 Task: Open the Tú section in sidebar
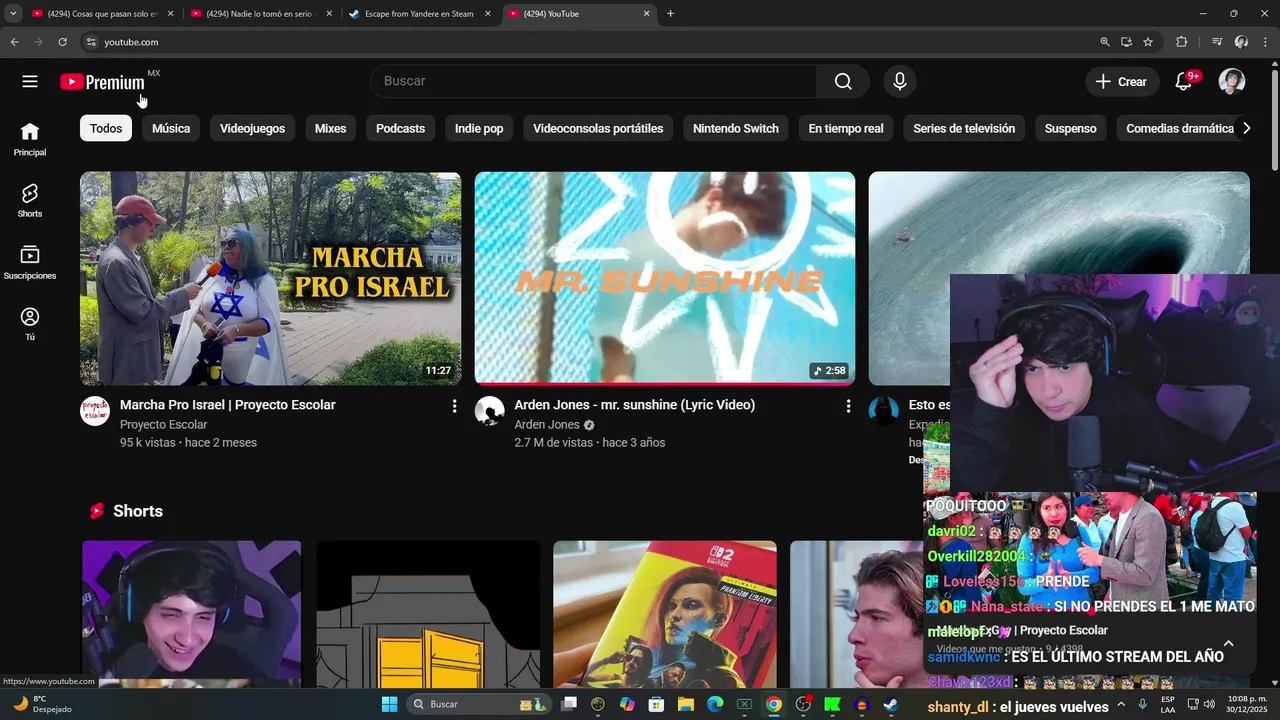point(30,324)
